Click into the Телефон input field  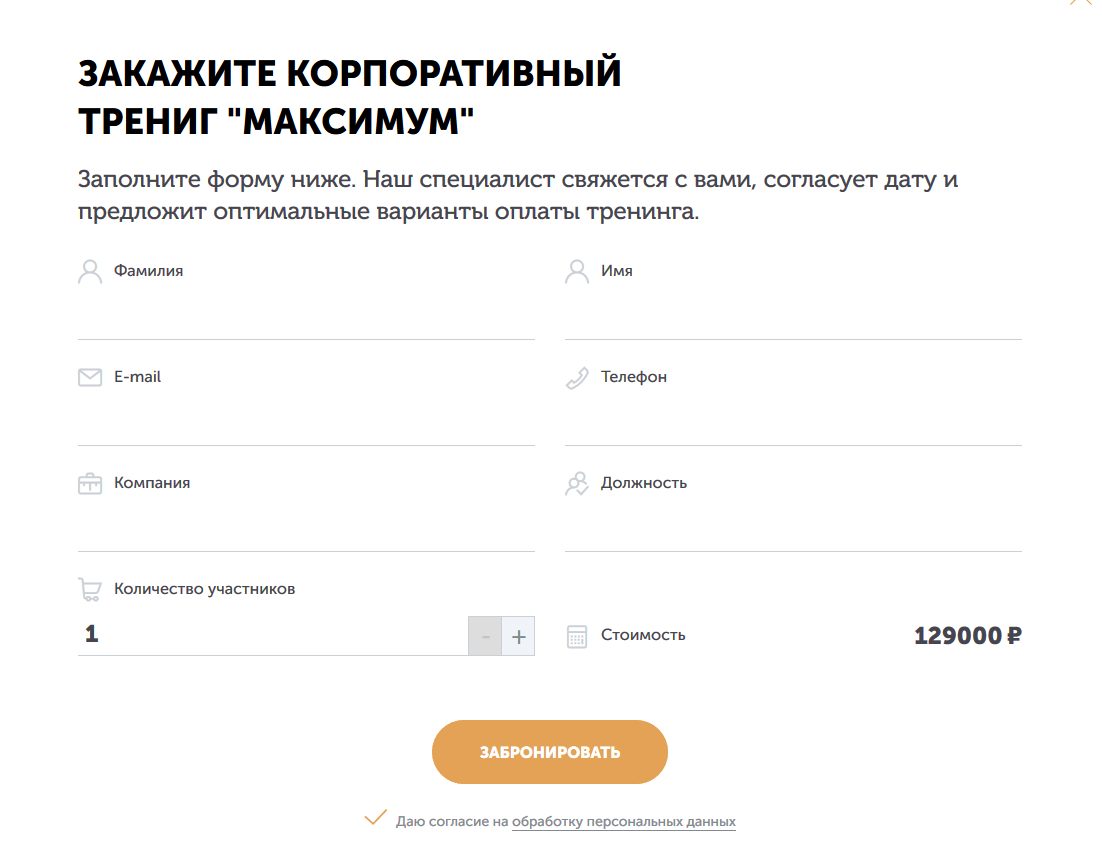coord(793,421)
